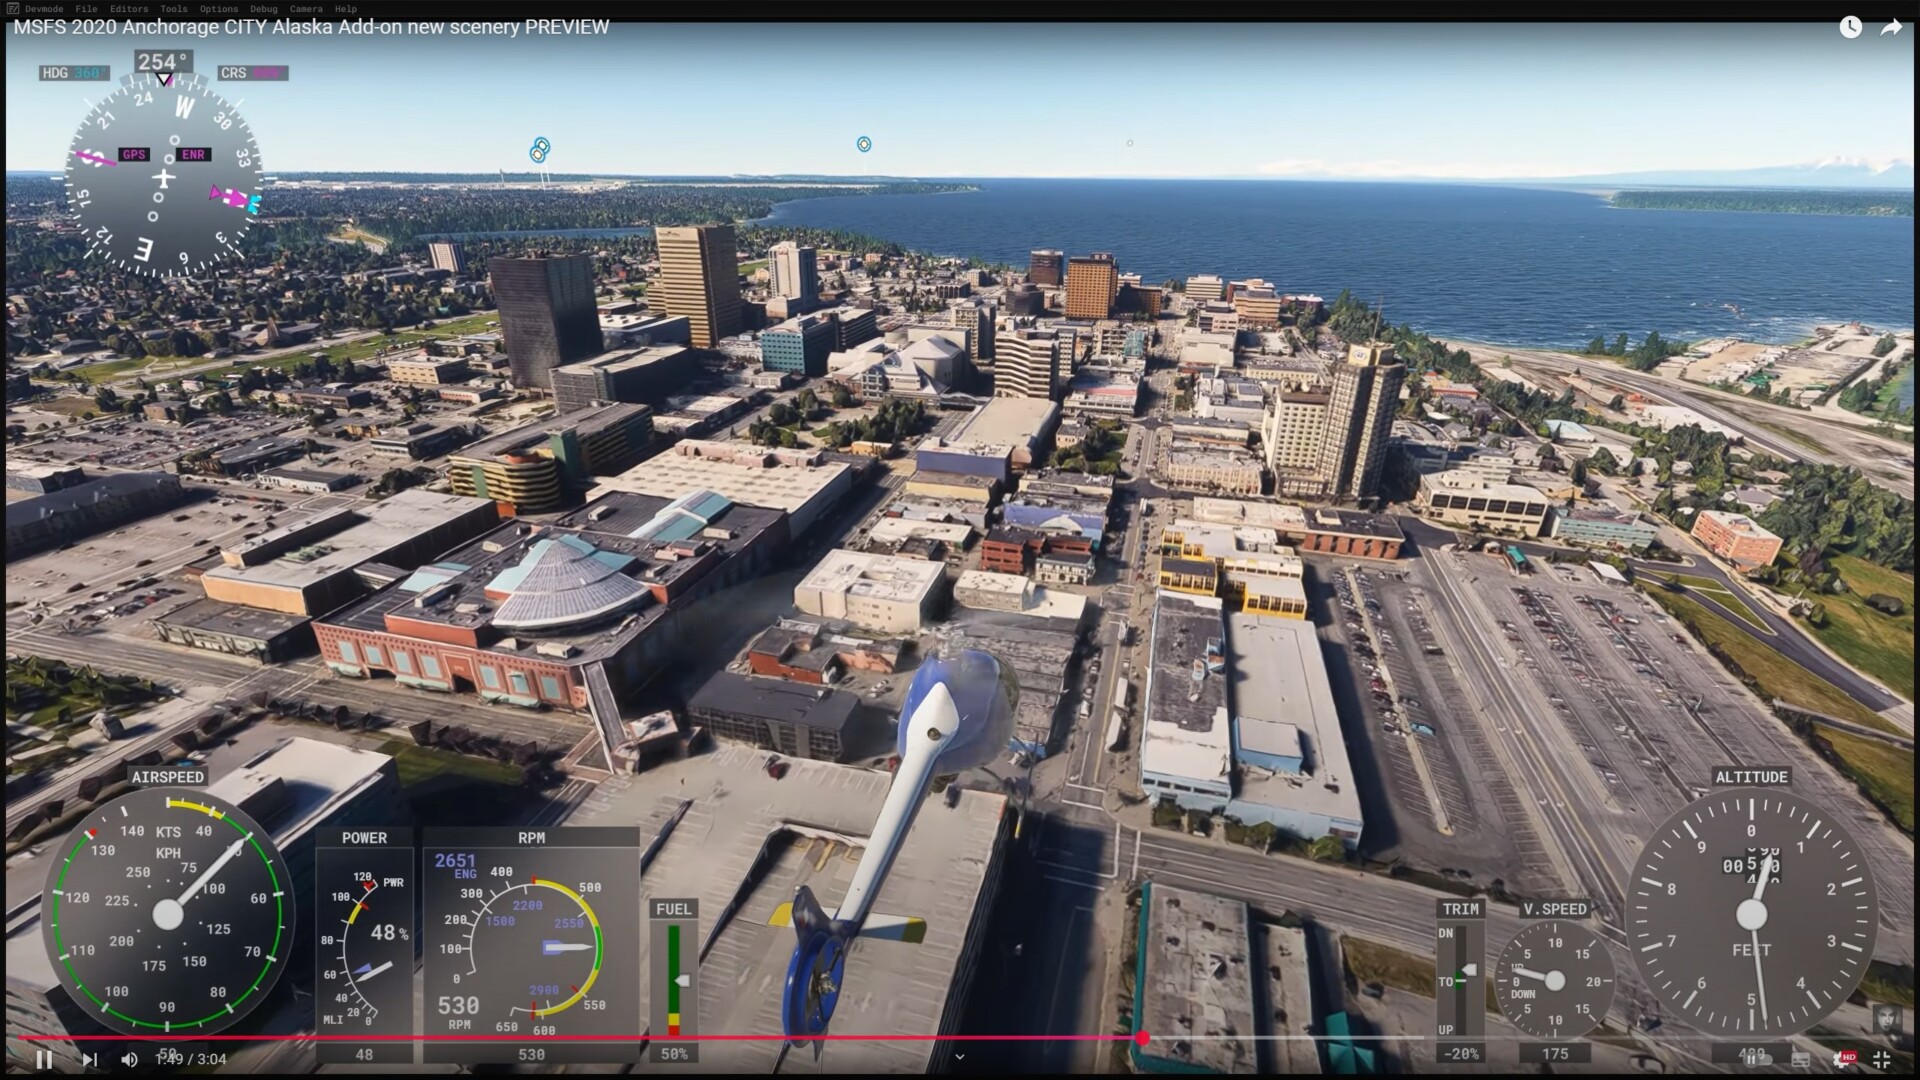The image size is (1920, 1080).
Task: Open the Tools menu
Action: pos(174,9)
